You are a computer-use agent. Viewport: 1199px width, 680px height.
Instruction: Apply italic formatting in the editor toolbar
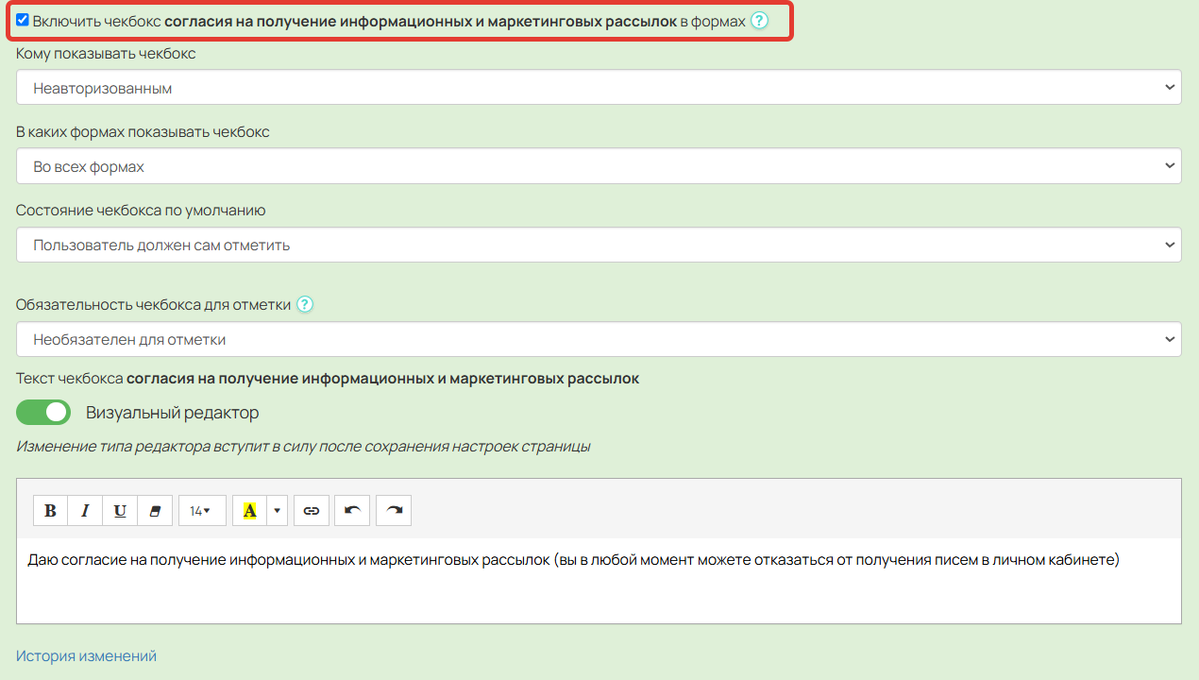[x=85, y=510]
